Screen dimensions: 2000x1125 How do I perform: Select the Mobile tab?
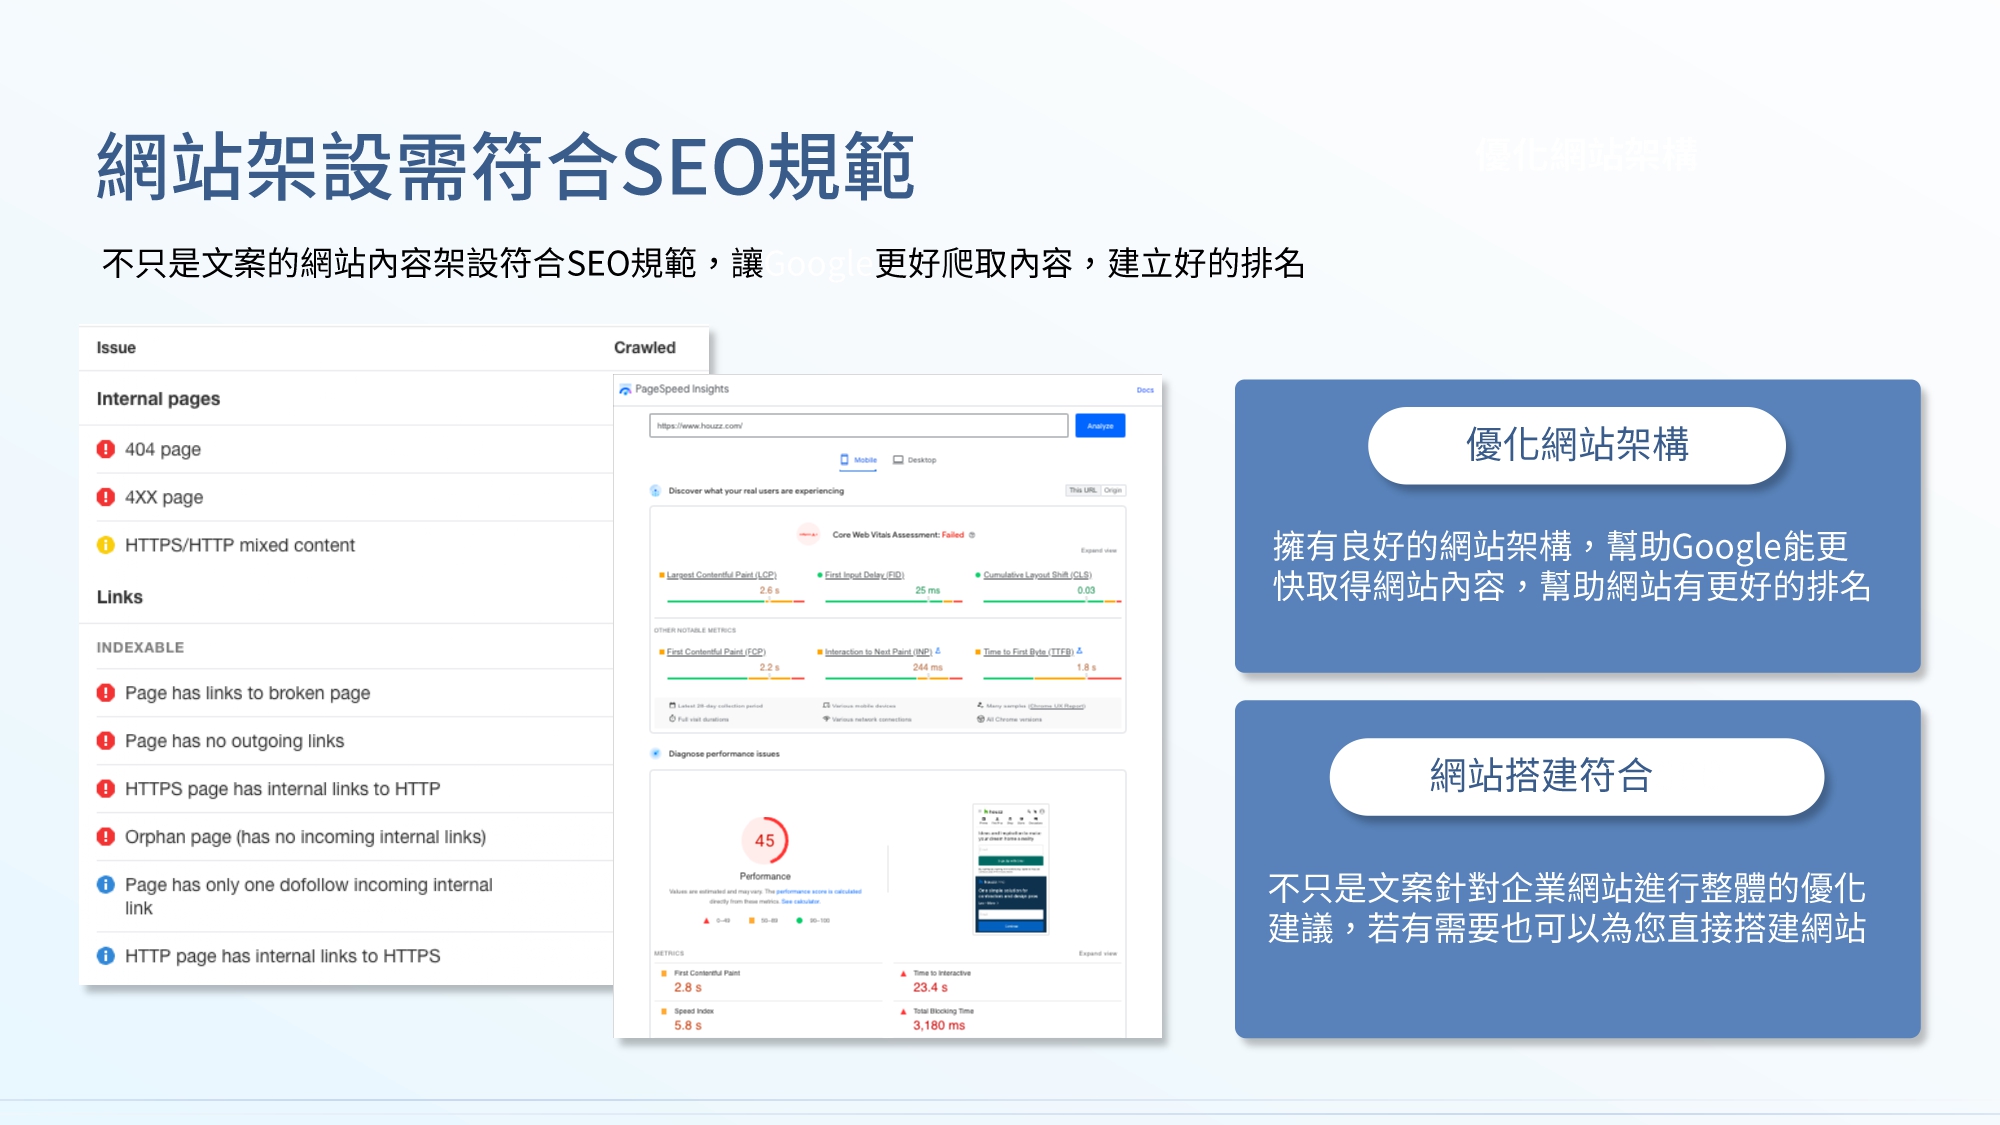[x=859, y=460]
